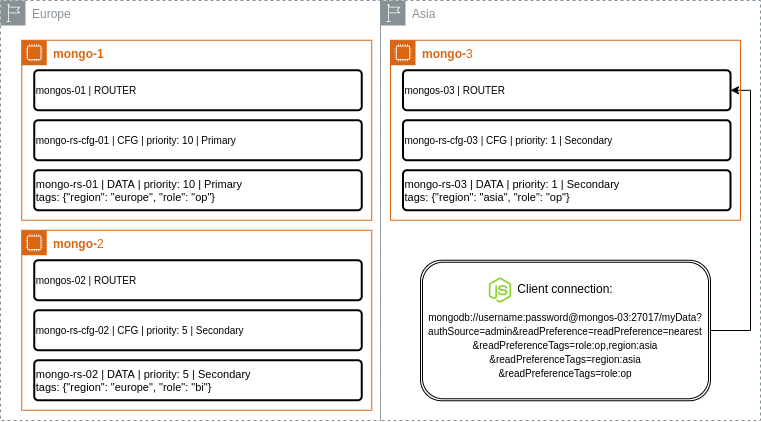Select the mongos-01 ROUTER box
The height and width of the screenshot is (422, 761).
[197, 90]
